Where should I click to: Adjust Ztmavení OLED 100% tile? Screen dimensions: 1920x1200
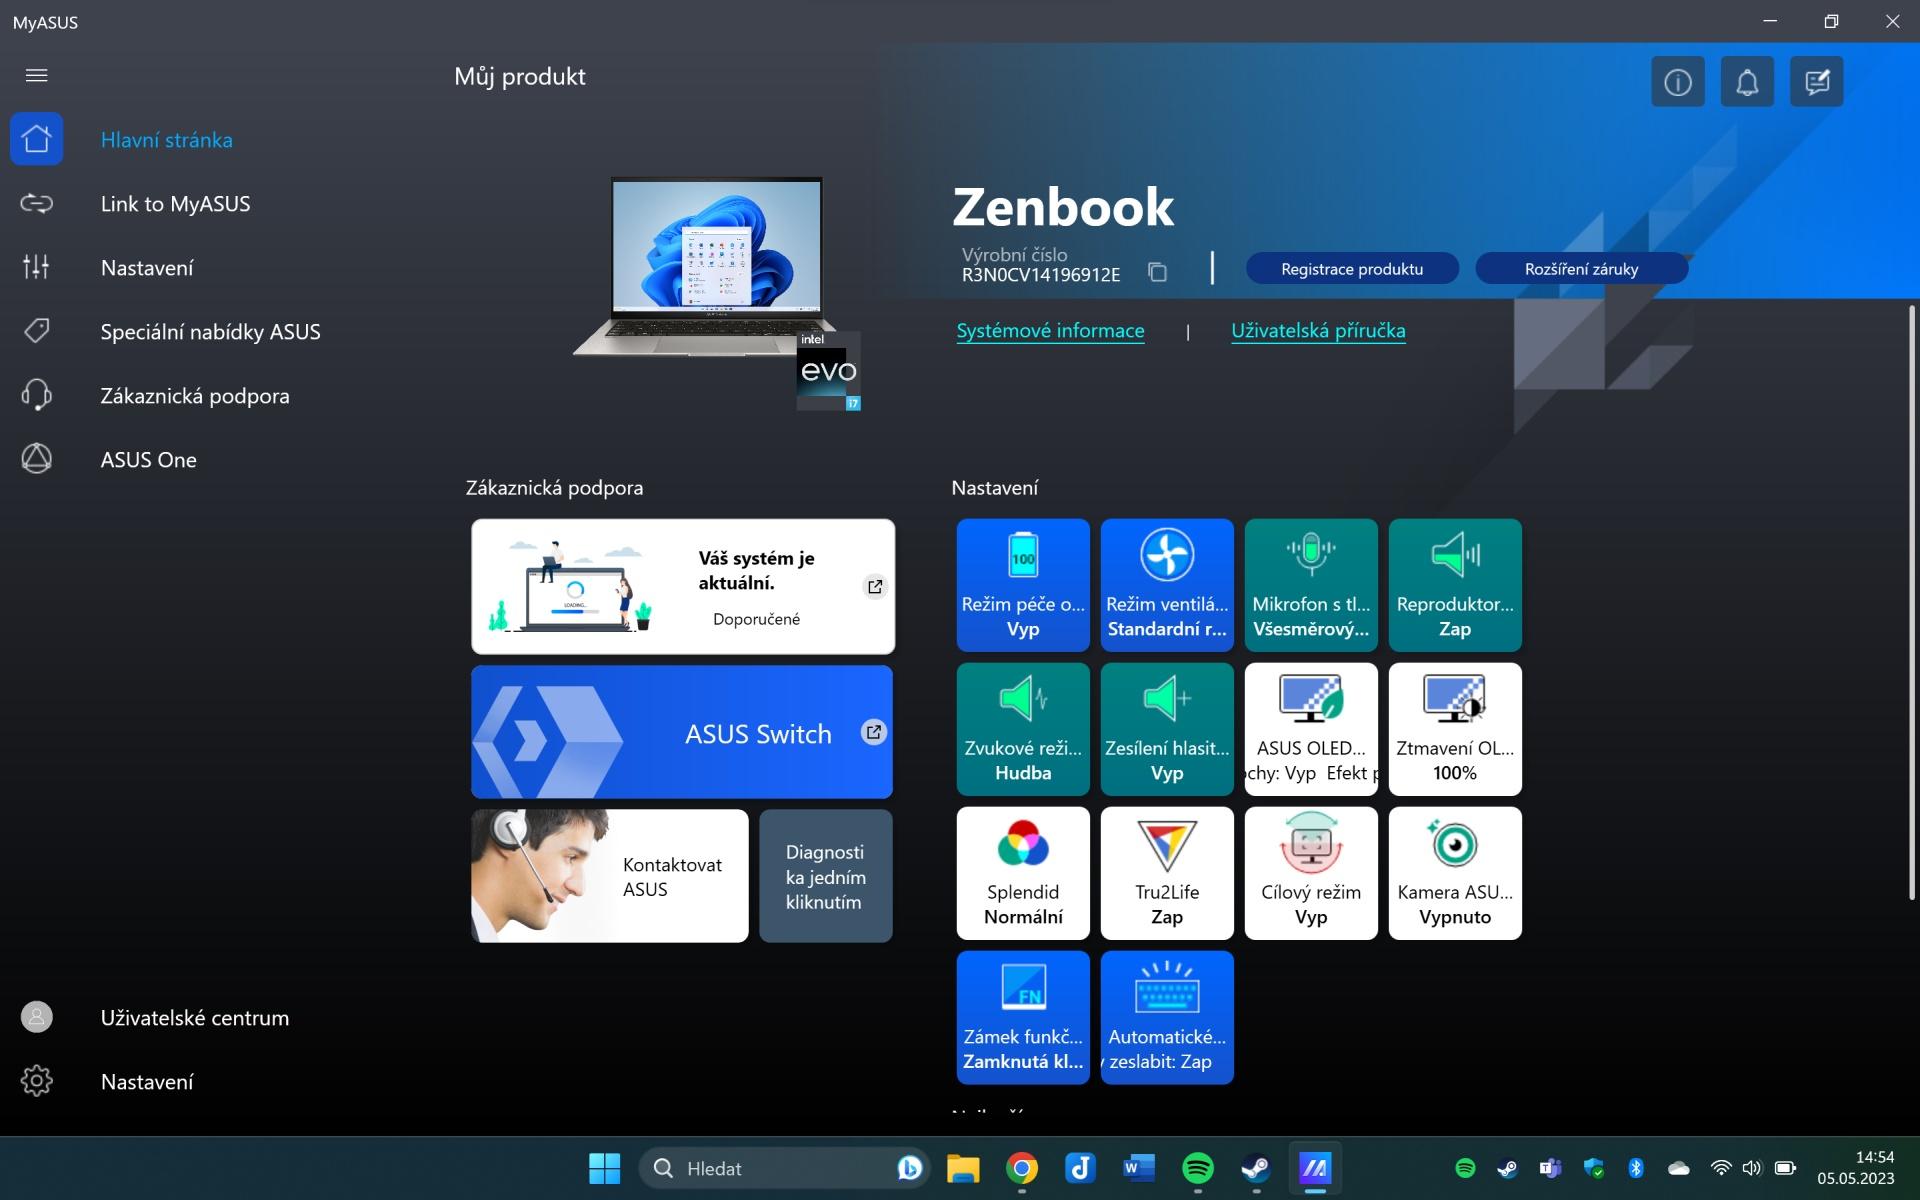coord(1455,729)
